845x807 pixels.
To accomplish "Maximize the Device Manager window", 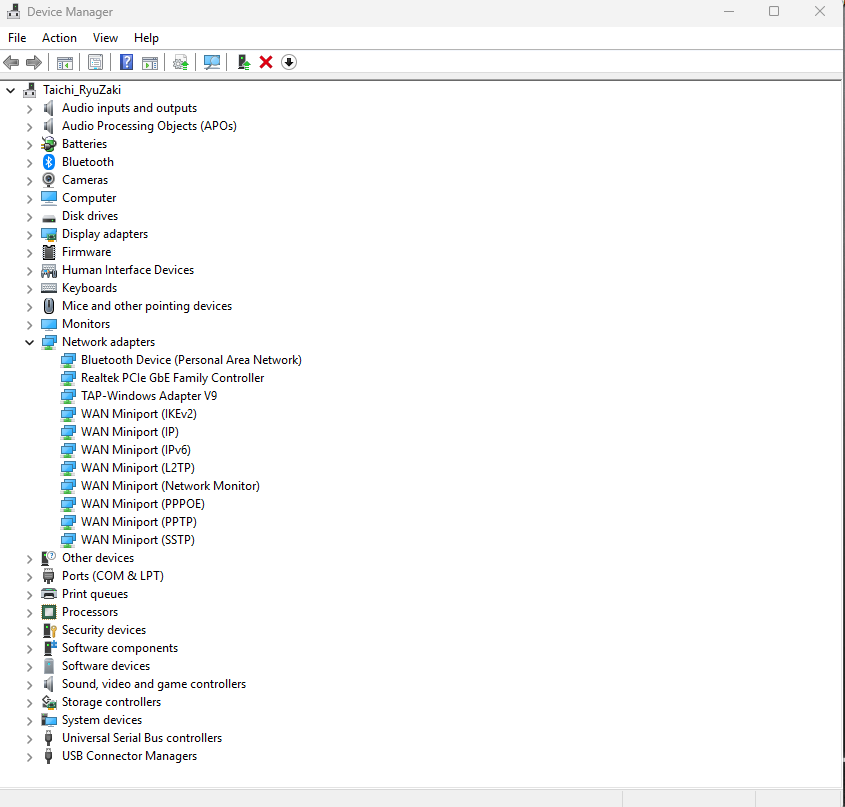I will pos(774,11).
